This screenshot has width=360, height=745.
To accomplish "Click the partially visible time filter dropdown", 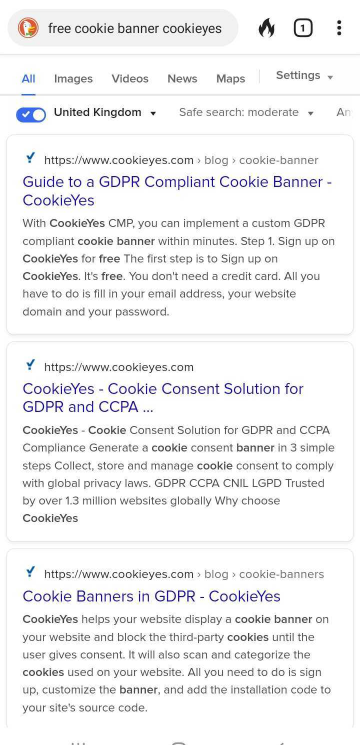I will (x=344, y=113).
